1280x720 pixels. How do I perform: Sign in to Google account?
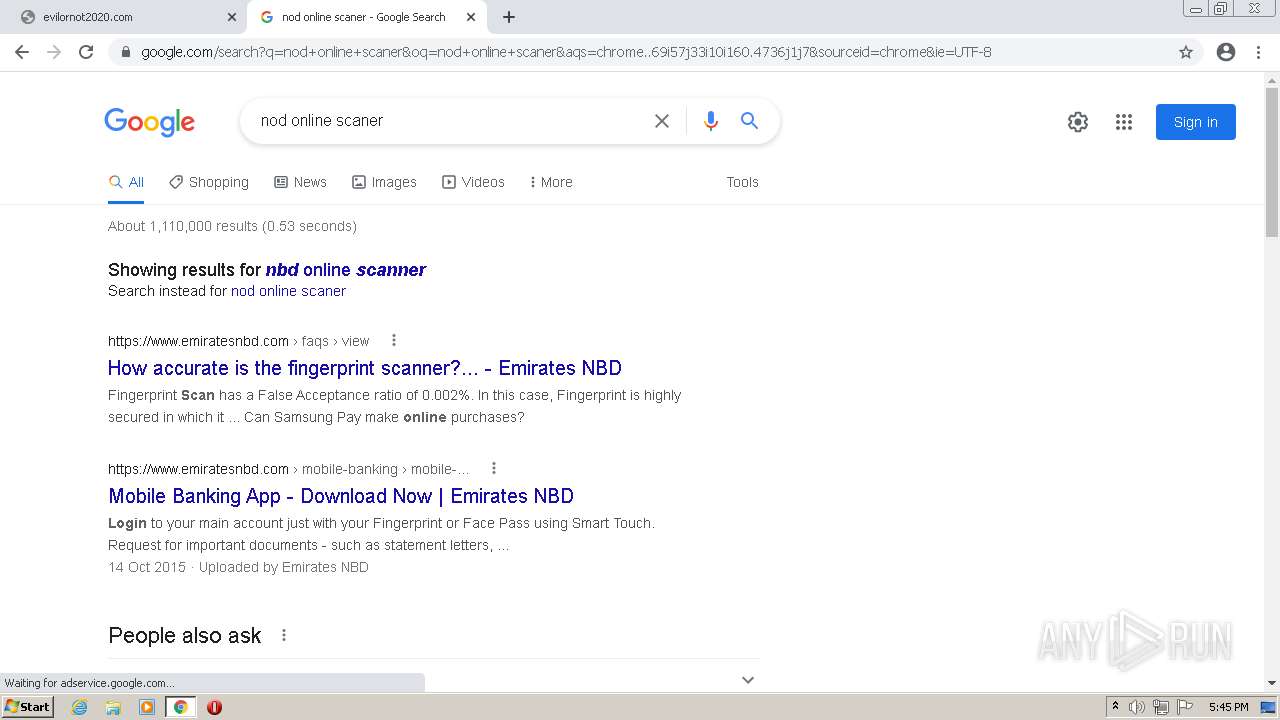click(1196, 122)
